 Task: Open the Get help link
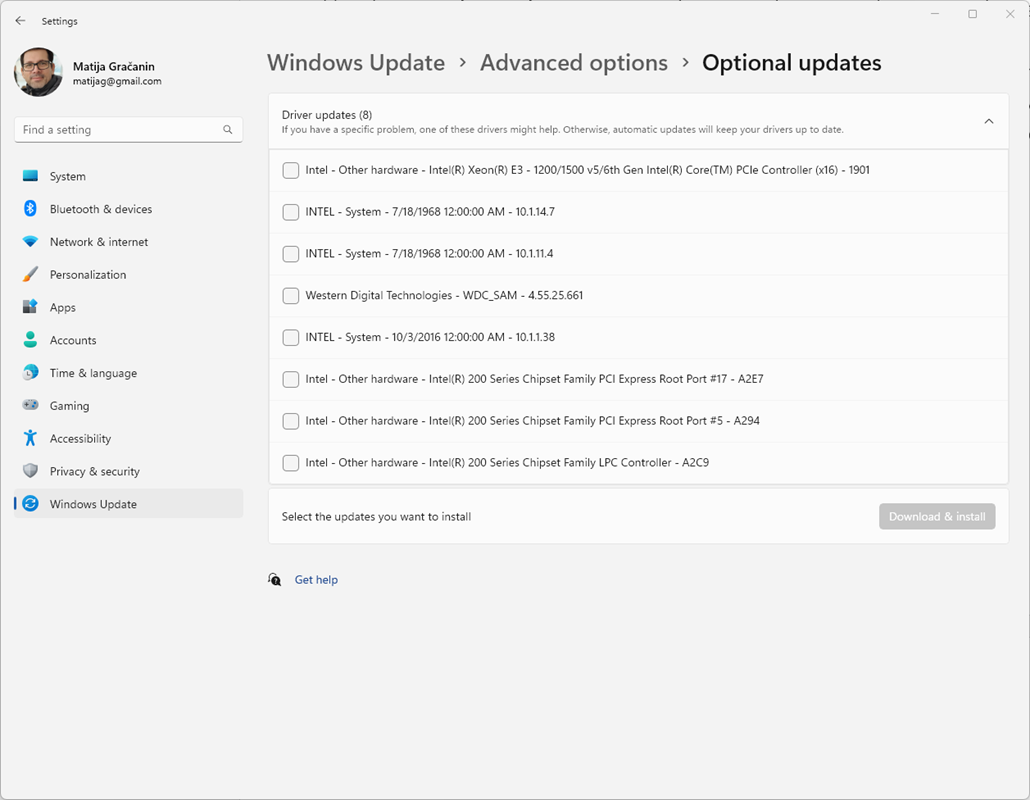316,579
